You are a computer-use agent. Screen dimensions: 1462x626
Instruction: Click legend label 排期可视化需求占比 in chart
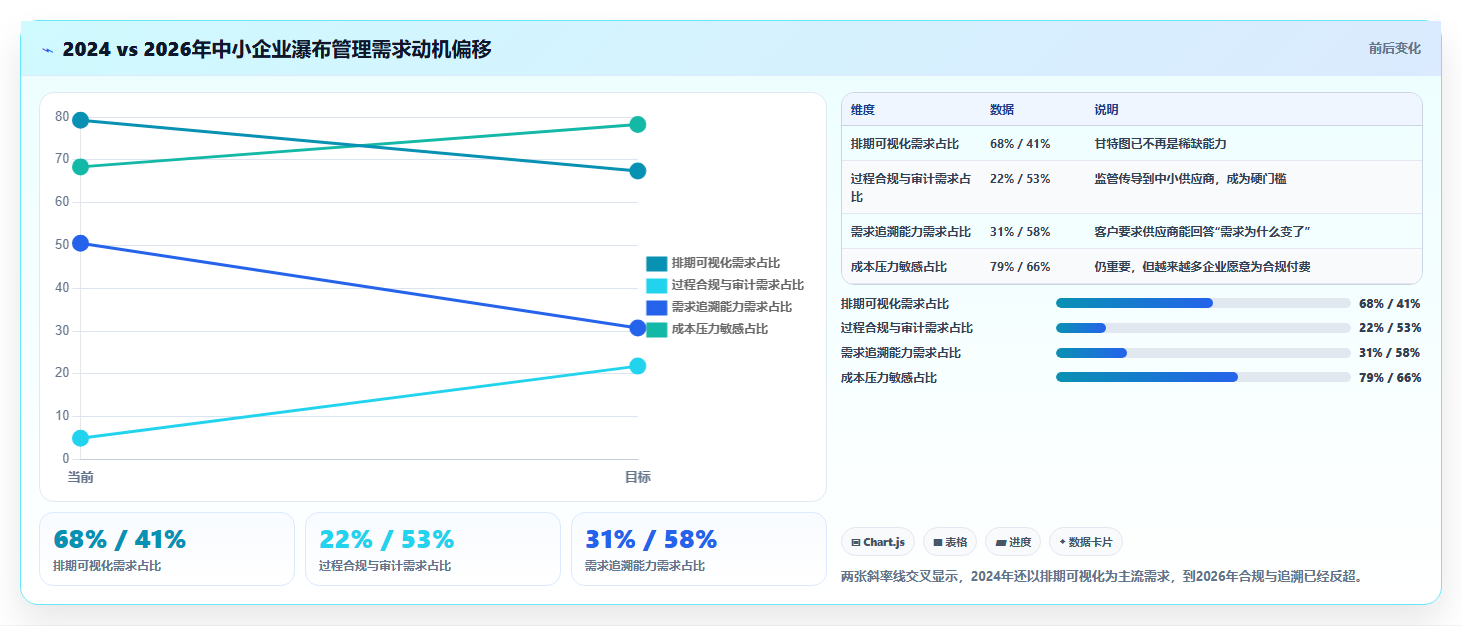point(726,264)
